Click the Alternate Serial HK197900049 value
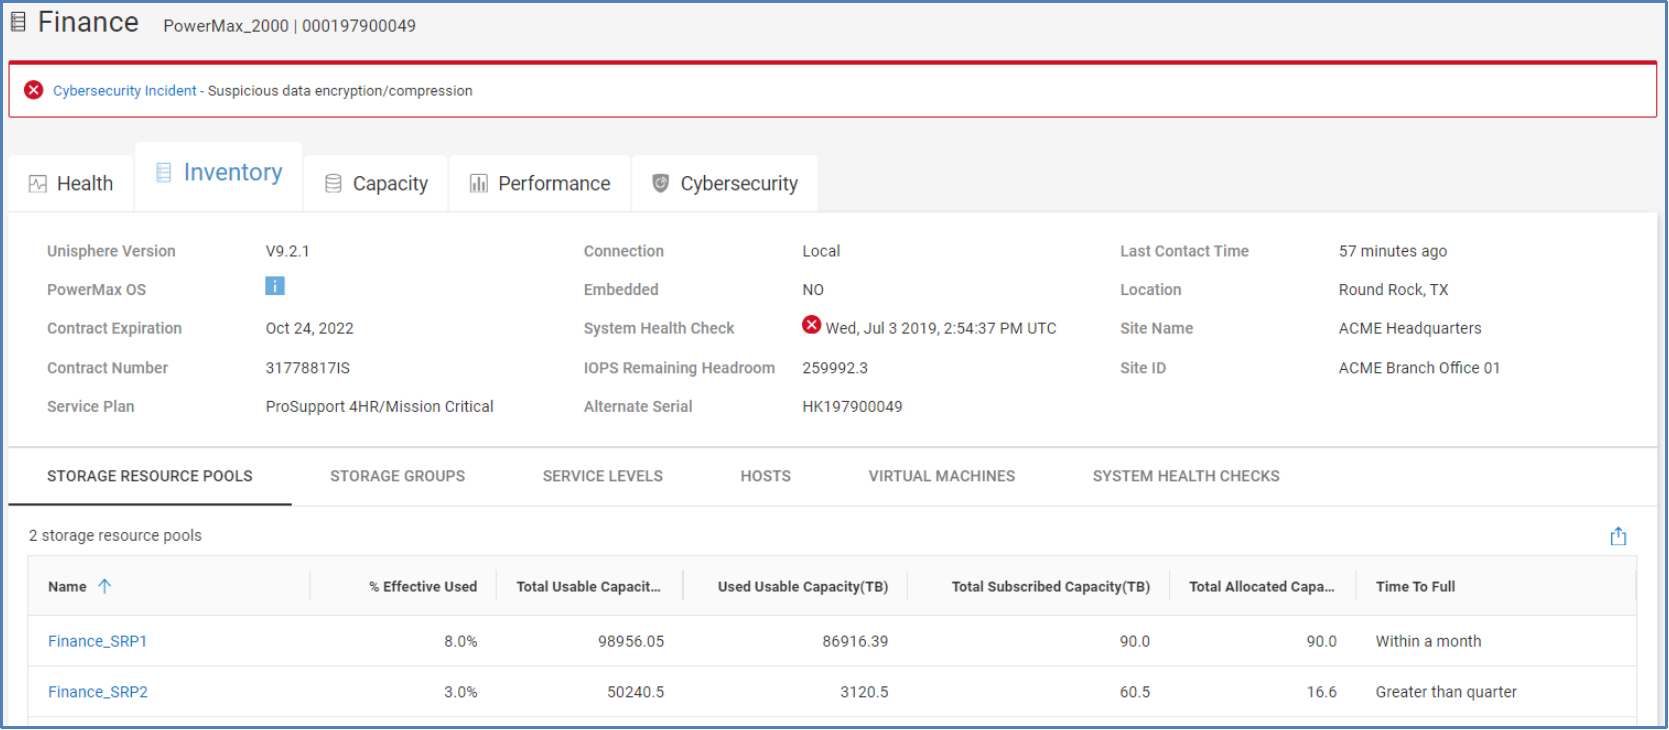This screenshot has width=1669, height=730. click(852, 407)
